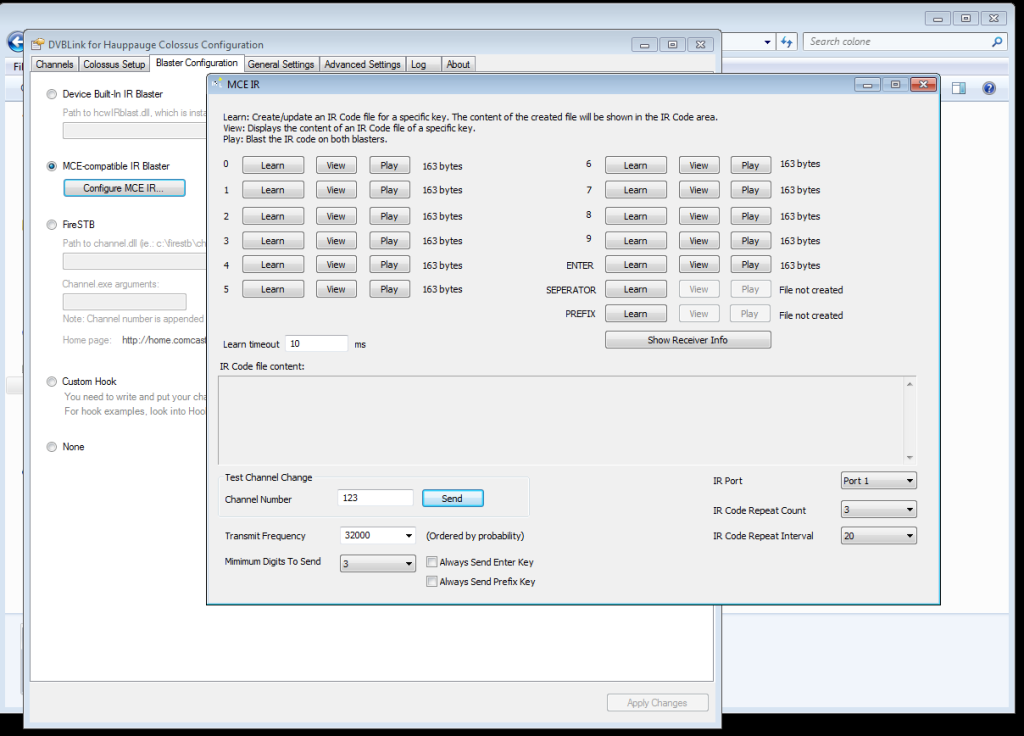
Task: Click the DVBLink window title bar icon
Action: coord(38,44)
